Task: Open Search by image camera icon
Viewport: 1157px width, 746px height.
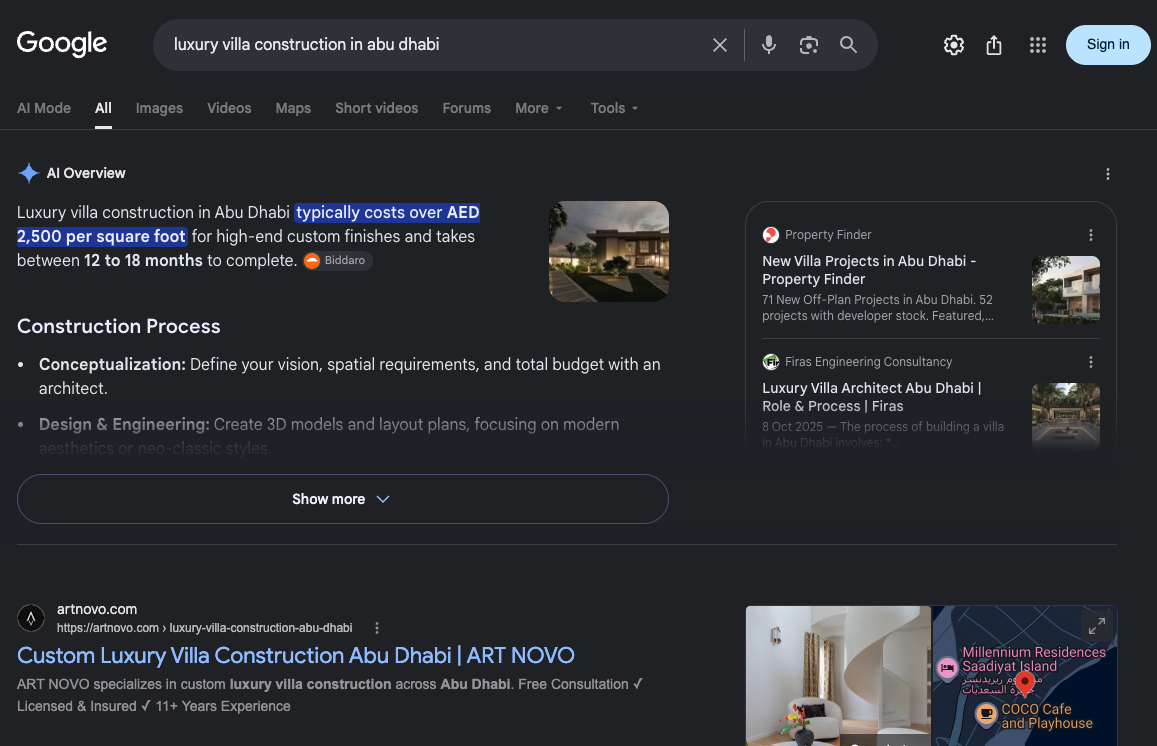Action: click(808, 45)
